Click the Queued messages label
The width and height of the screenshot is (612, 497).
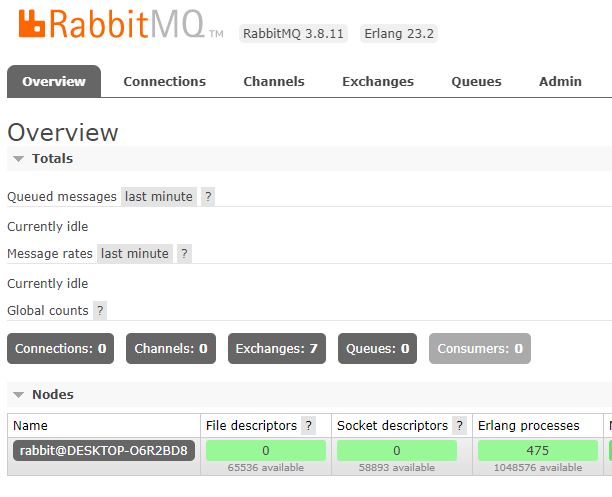62,196
